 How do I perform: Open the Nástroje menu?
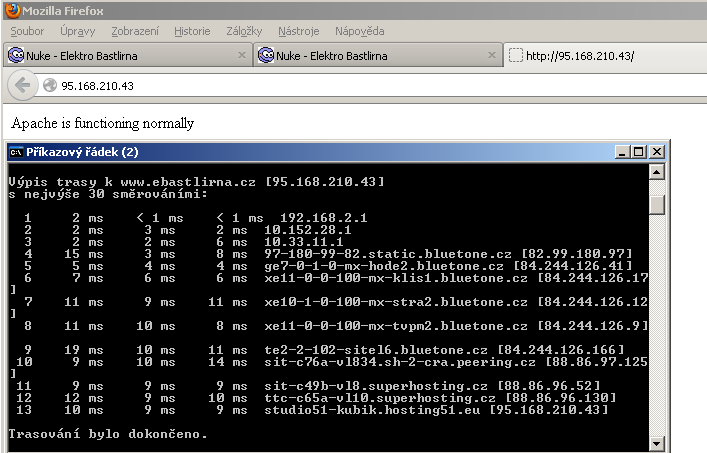pos(301,31)
